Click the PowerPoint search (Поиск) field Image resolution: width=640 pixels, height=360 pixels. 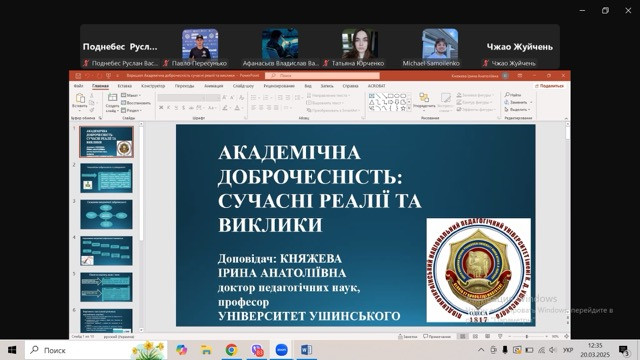[322, 76]
